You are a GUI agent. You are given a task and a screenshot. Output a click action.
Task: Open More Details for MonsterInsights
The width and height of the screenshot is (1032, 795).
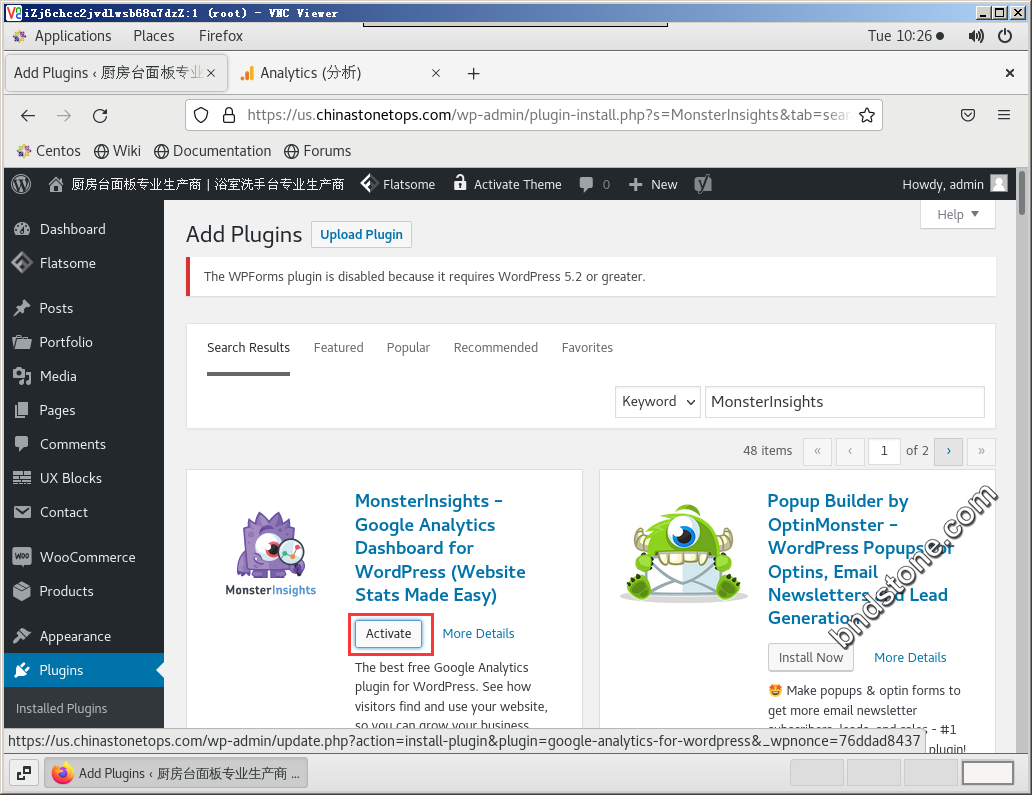478,634
